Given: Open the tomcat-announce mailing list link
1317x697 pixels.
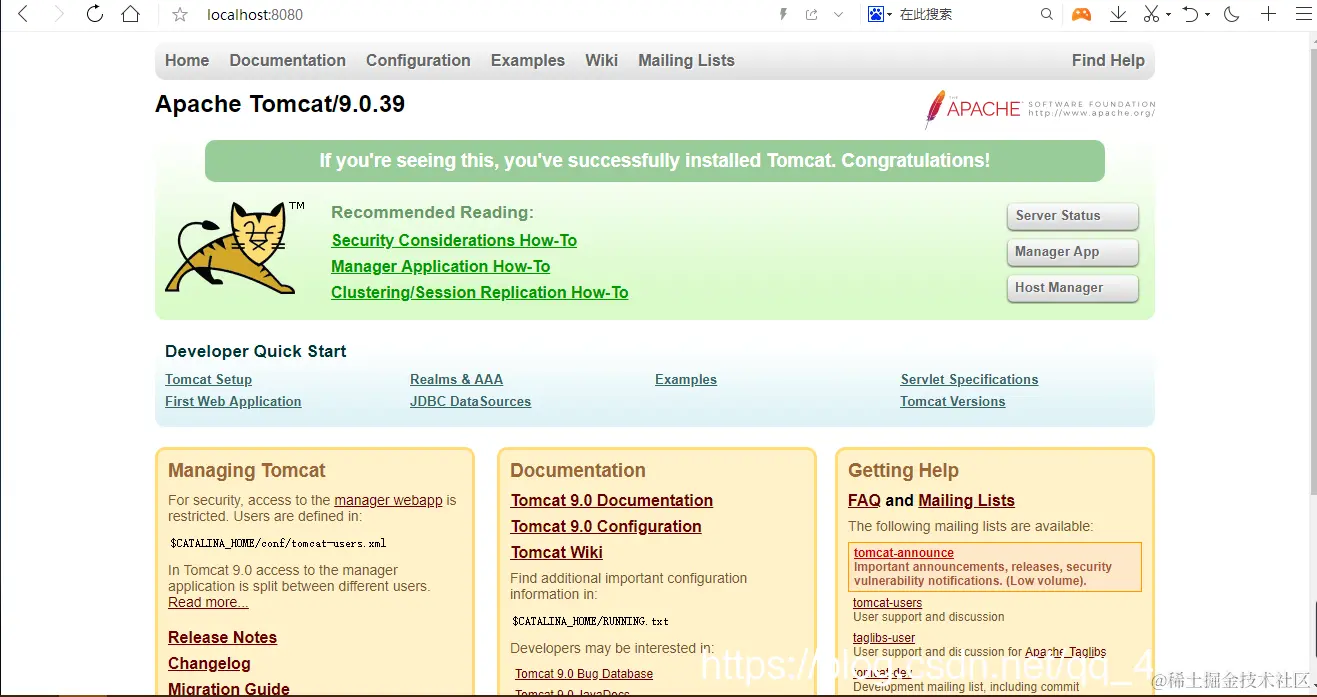Looking at the screenshot, I should (x=903, y=553).
